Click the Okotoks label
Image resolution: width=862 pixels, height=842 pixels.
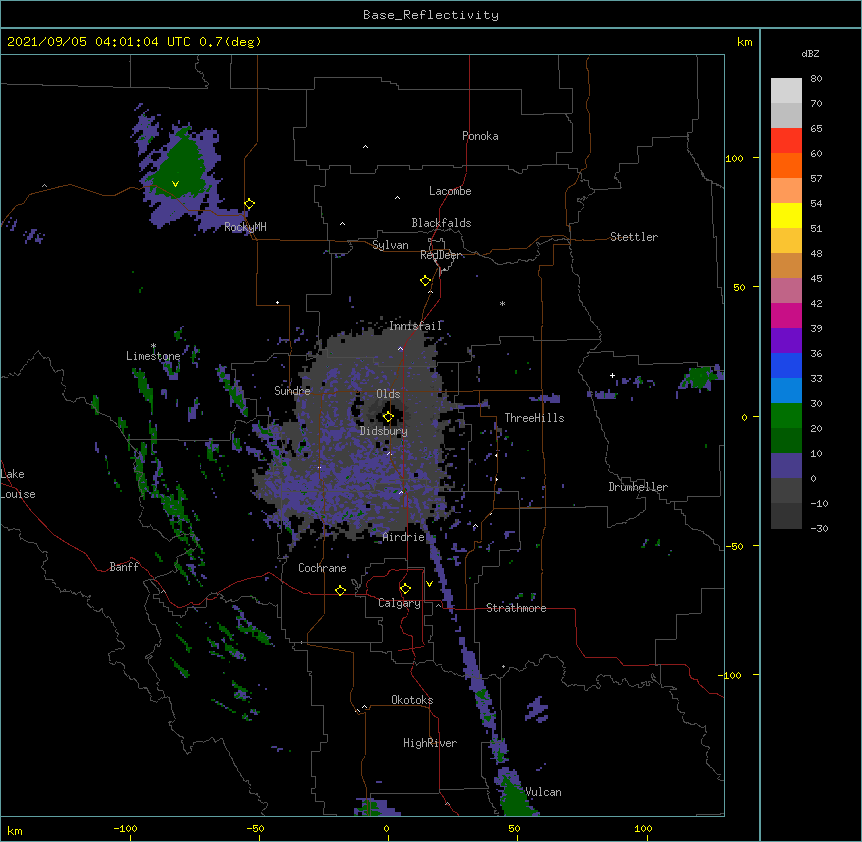(412, 700)
